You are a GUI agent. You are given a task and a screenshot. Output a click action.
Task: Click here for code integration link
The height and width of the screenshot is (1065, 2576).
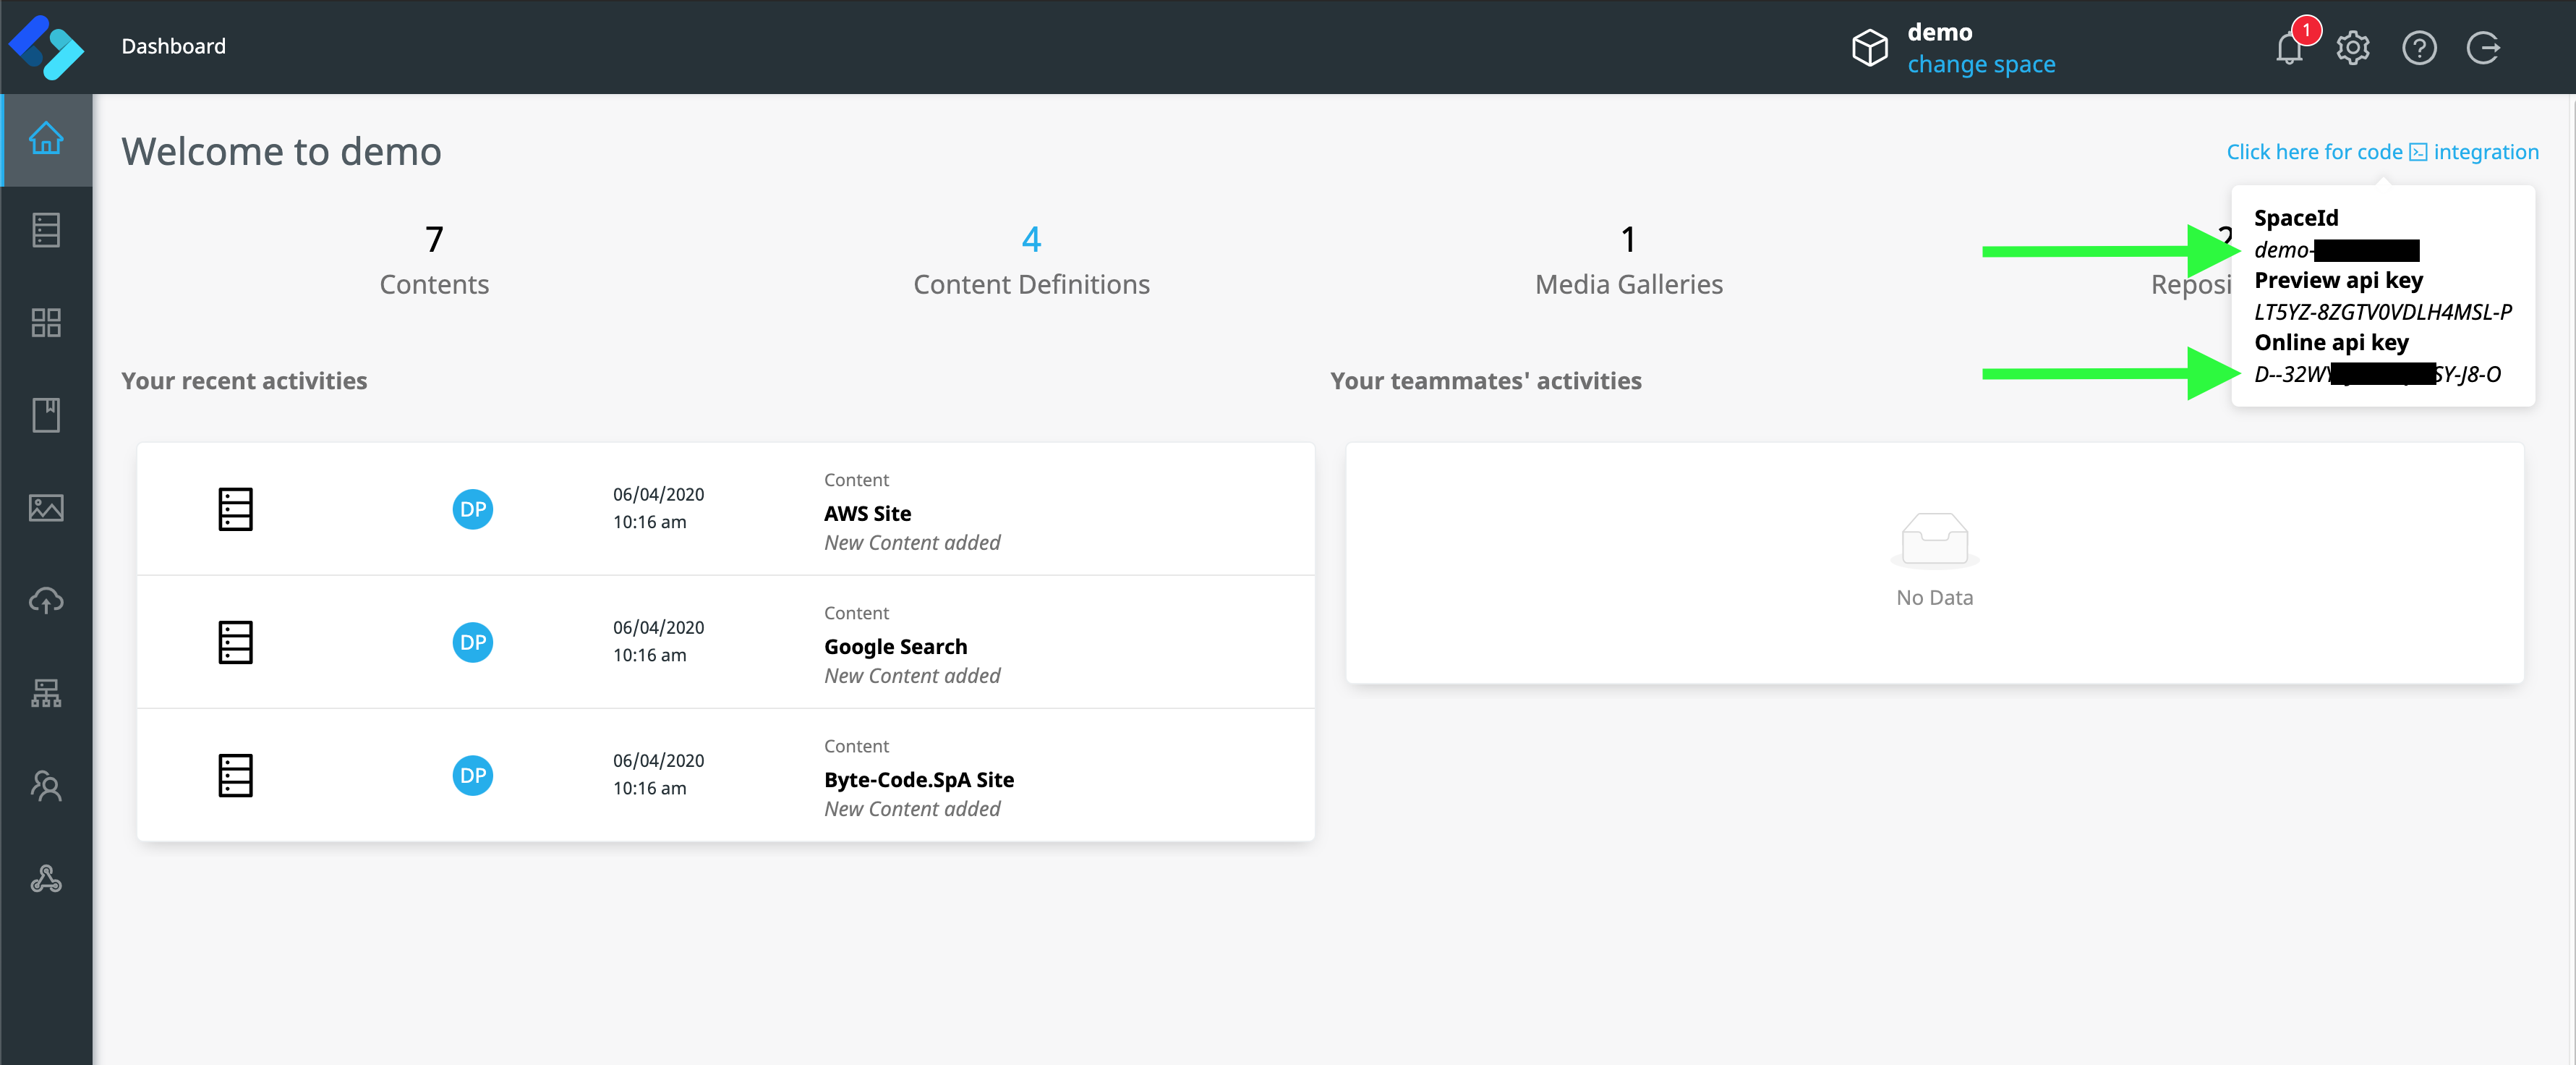click(x=2382, y=152)
